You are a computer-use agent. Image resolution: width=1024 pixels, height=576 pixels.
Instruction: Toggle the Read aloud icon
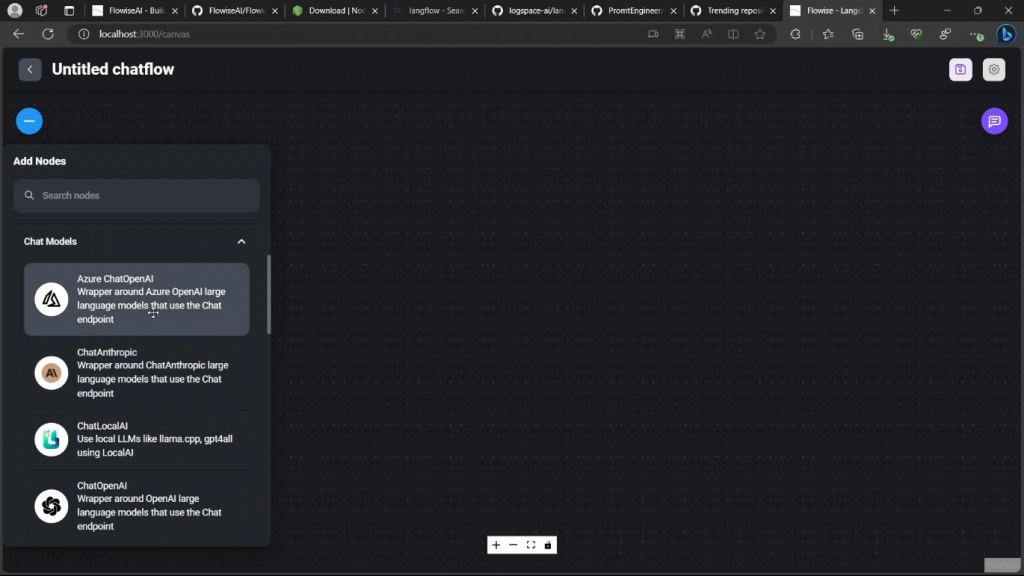pyautogui.click(x=707, y=34)
